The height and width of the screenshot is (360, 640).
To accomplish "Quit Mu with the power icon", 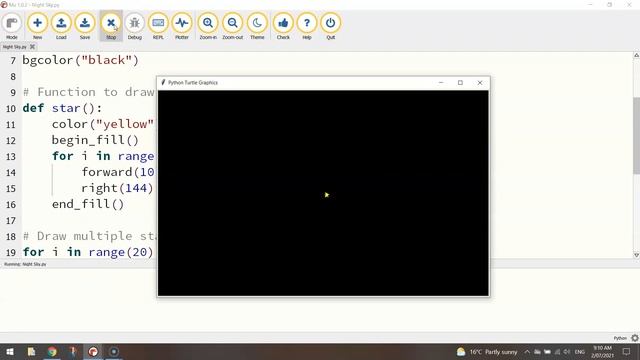I will pyautogui.click(x=331, y=26).
